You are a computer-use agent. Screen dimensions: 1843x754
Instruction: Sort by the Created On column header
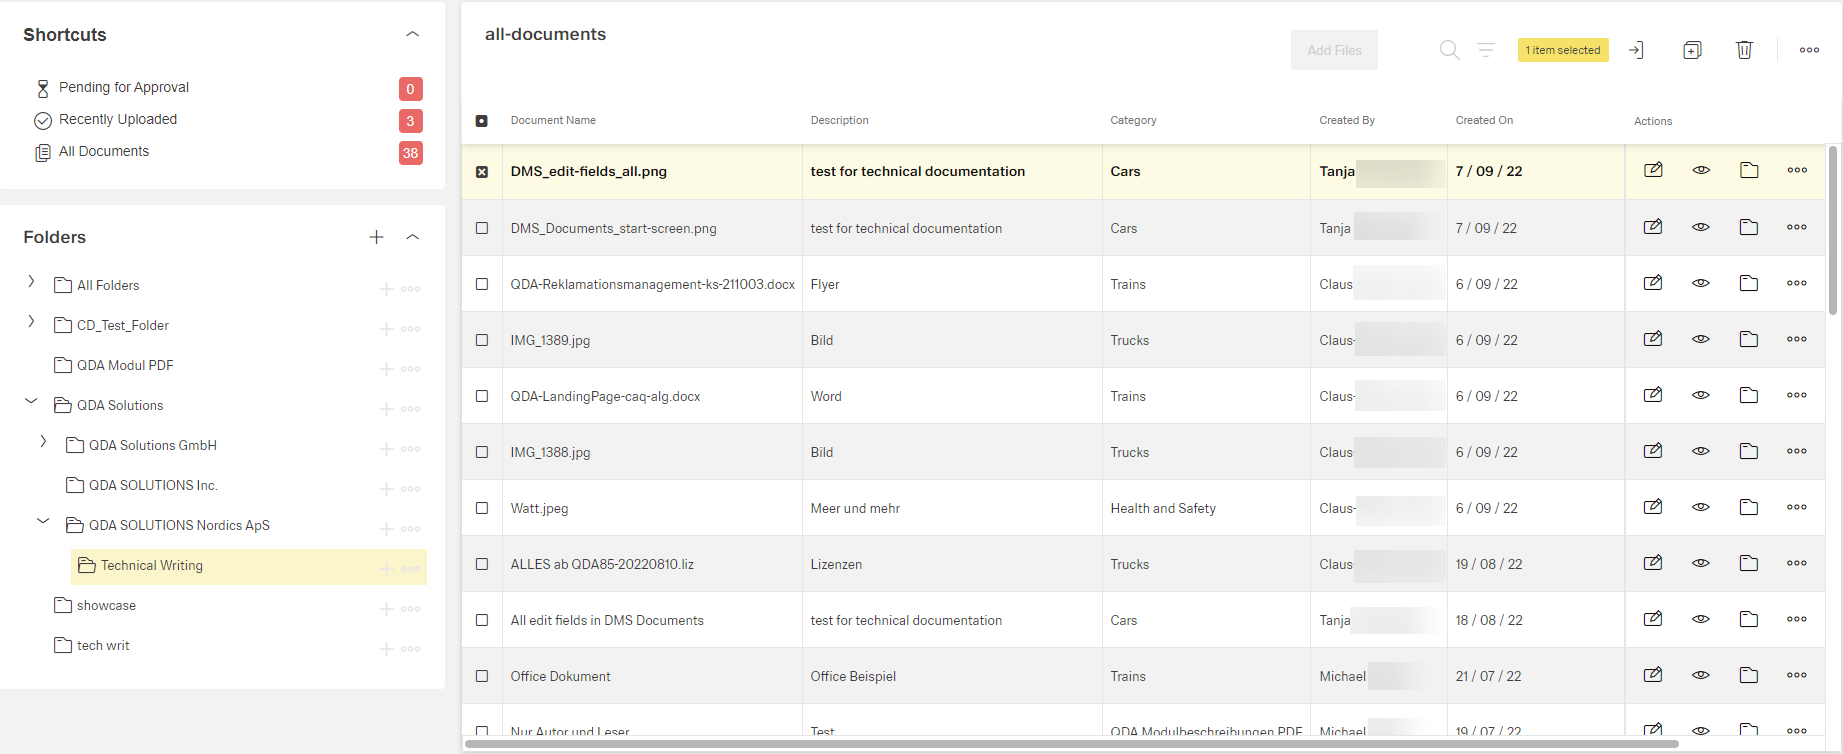[1484, 120]
